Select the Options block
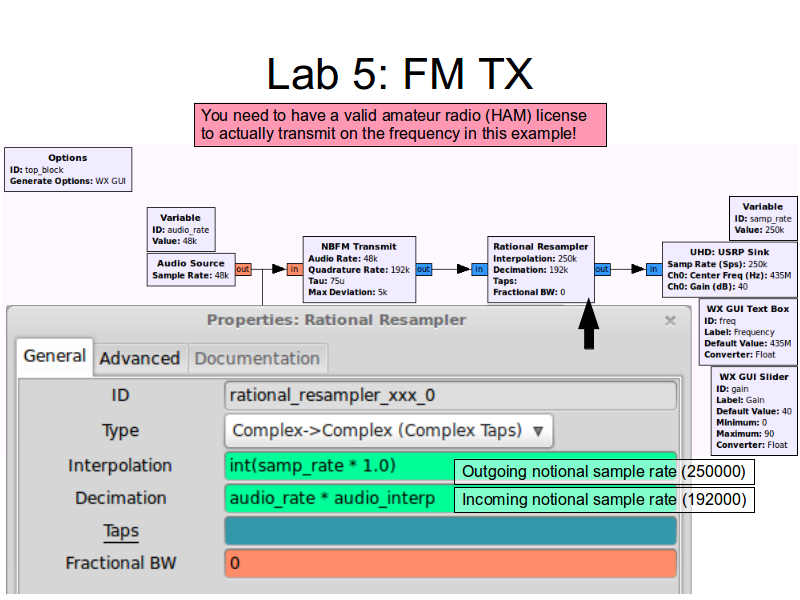This screenshot has height=600, width=800. (x=68, y=170)
